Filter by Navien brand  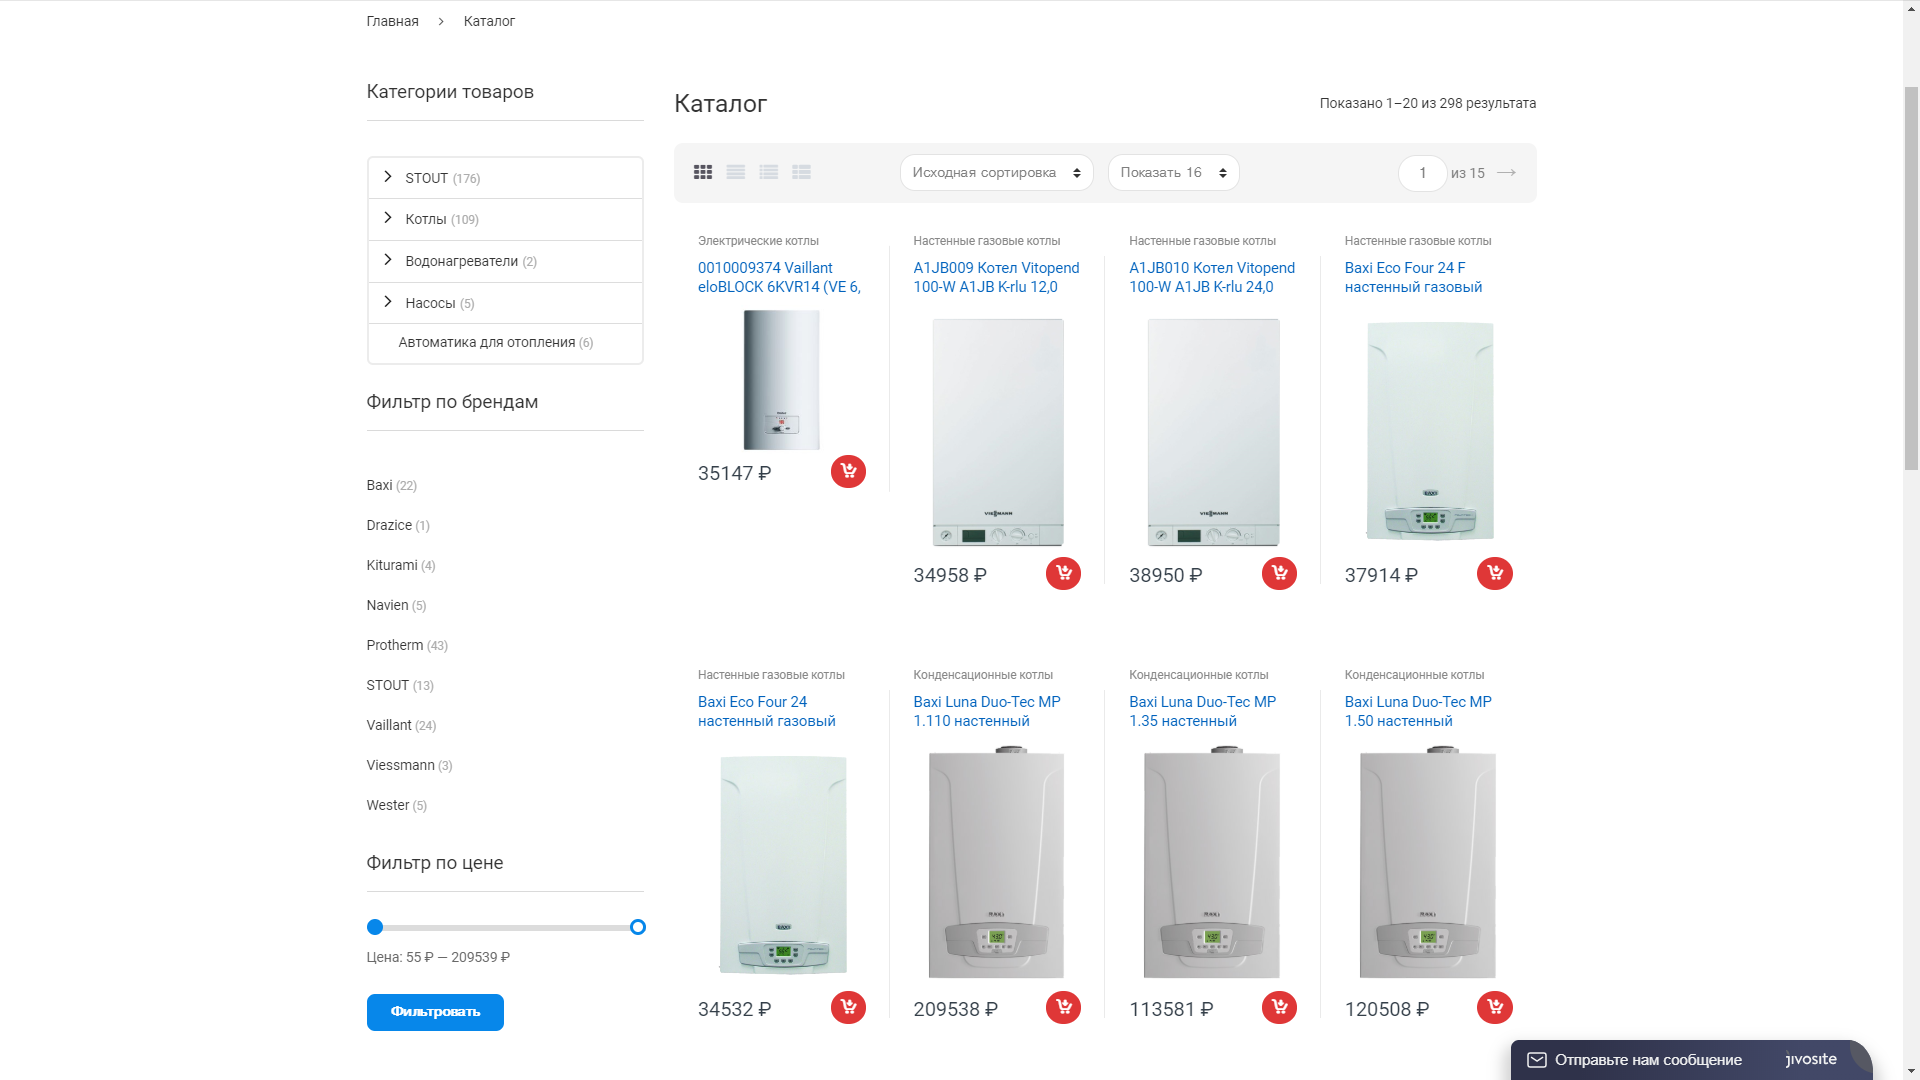(x=387, y=605)
